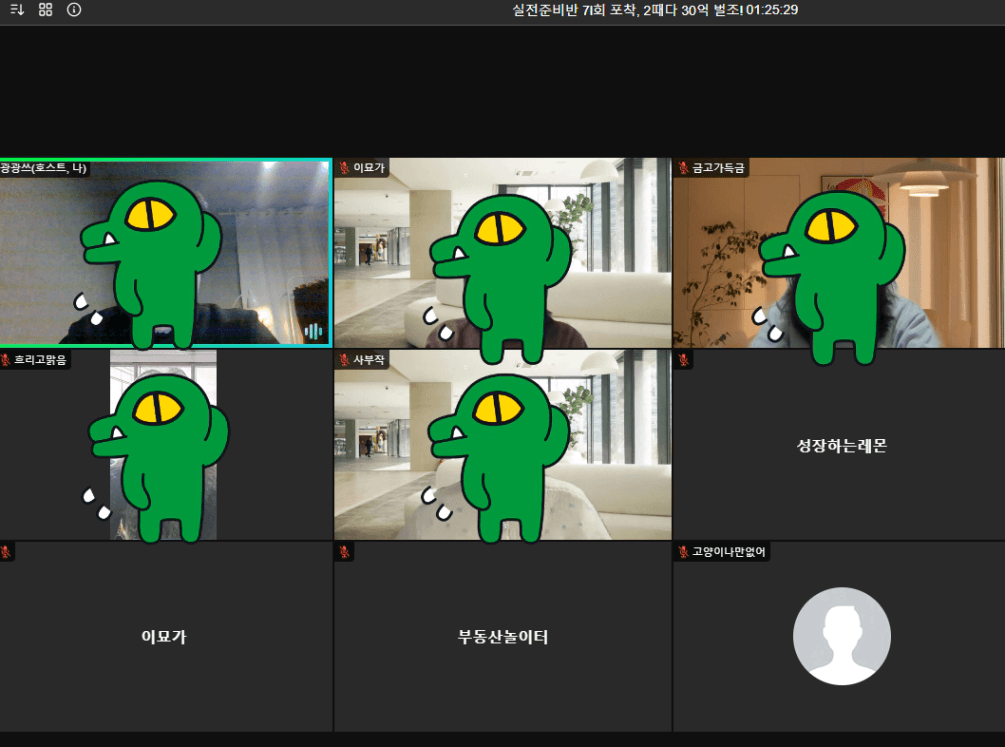Click the 성장하는레몬 name in camera-off tile

click(840, 446)
